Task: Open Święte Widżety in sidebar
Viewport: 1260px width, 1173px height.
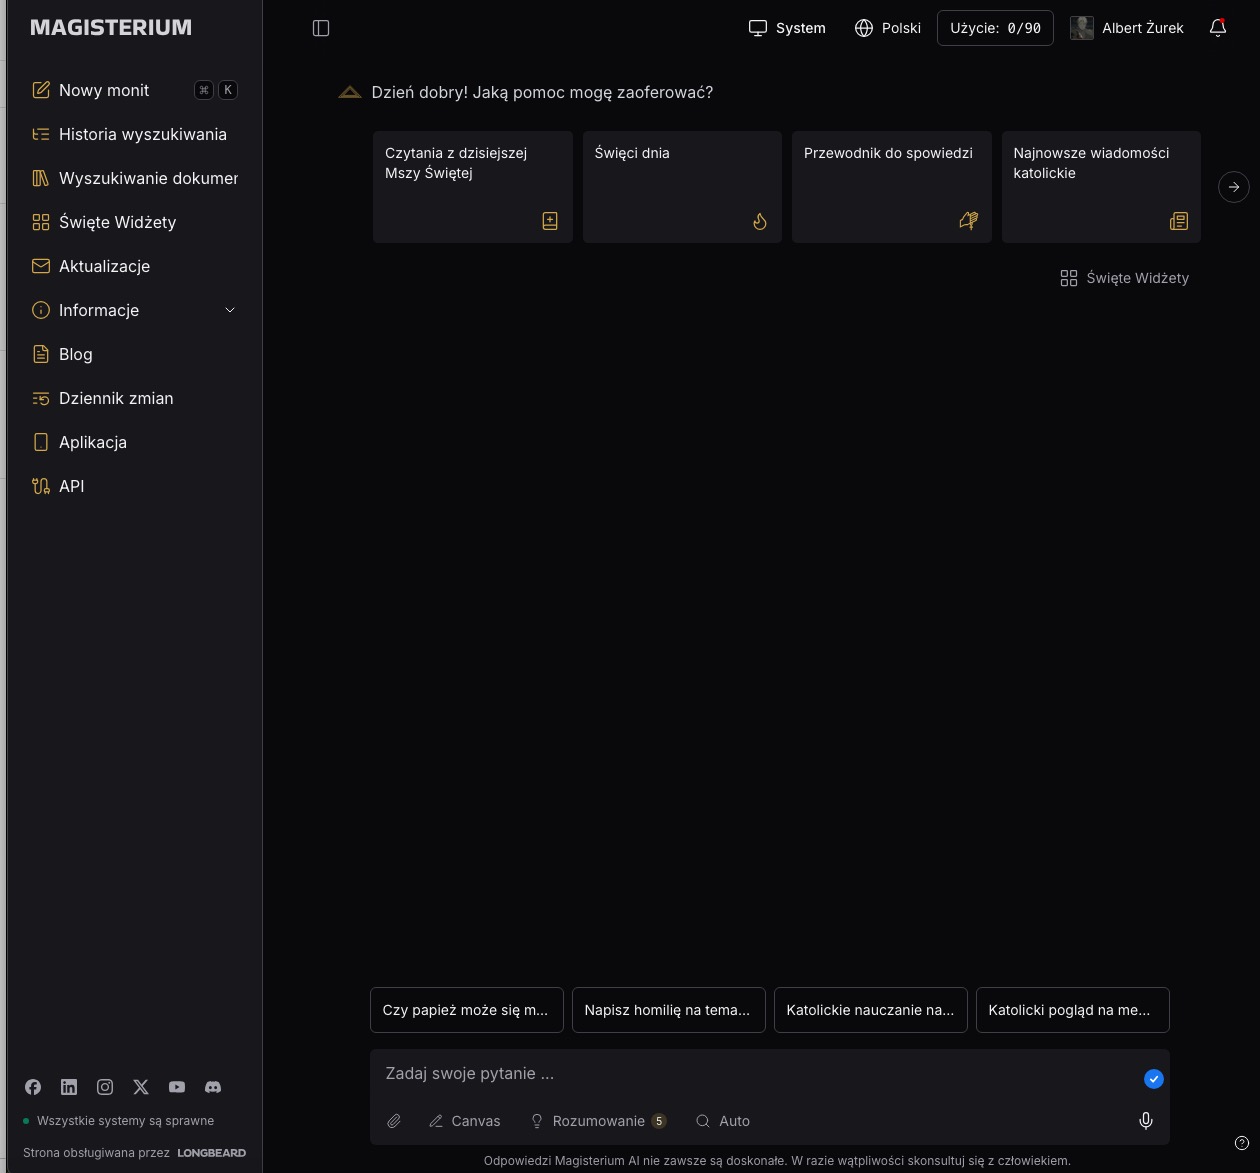Action: pyautogui.click(x=134, y=222)
